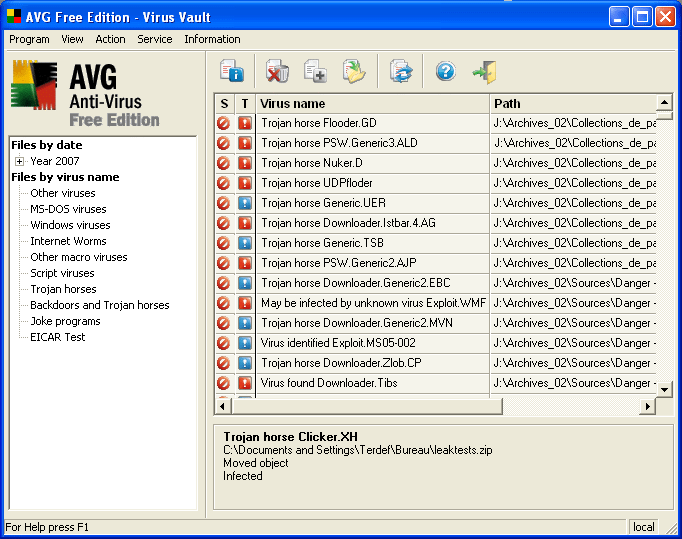Select row Virus identified Exploit.MS05-002

(435, 343)
